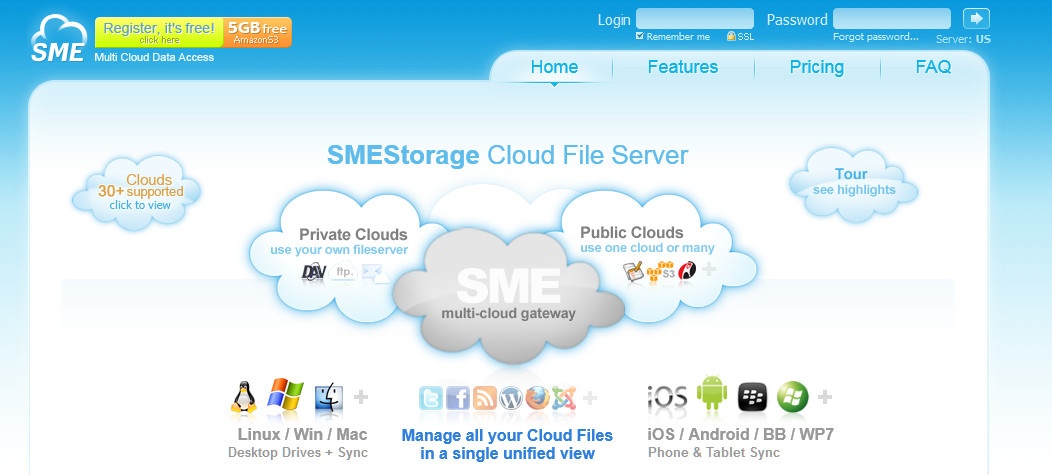
Task: Click iOS / Android / BB / WP7 text
Action: [740, 434]
